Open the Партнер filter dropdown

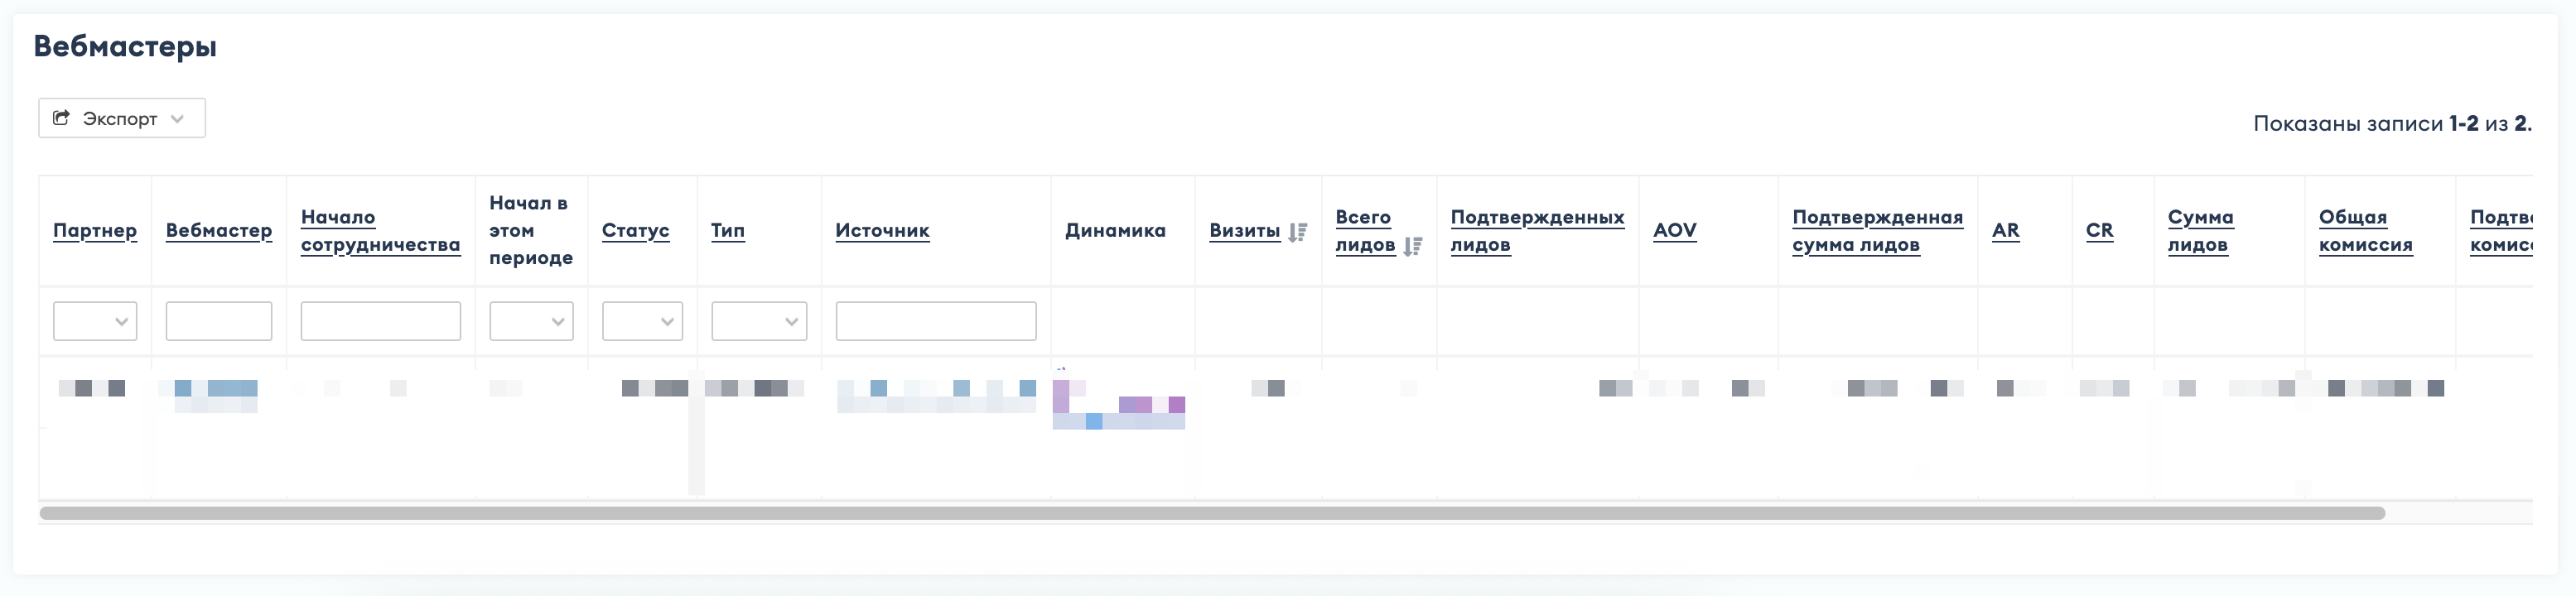(95, 321)
